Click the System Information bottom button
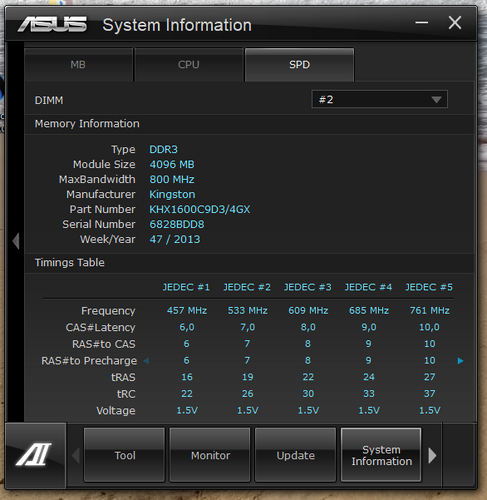The width and height of the screenshot is (487, 500). coord(381,455)
